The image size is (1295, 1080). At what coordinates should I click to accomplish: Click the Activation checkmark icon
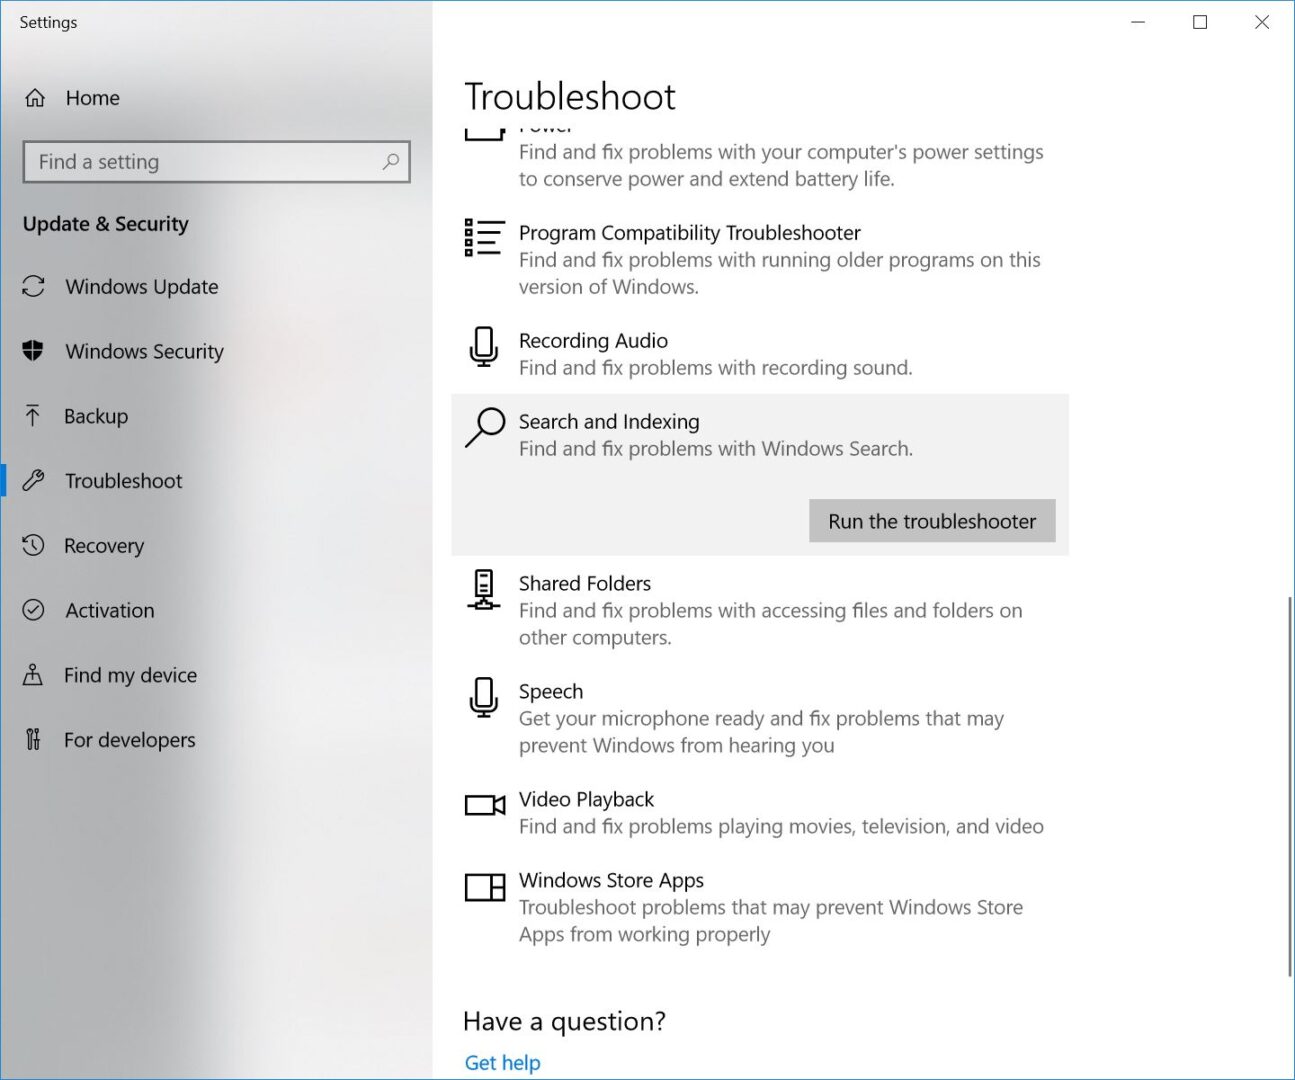pos(33,610)
